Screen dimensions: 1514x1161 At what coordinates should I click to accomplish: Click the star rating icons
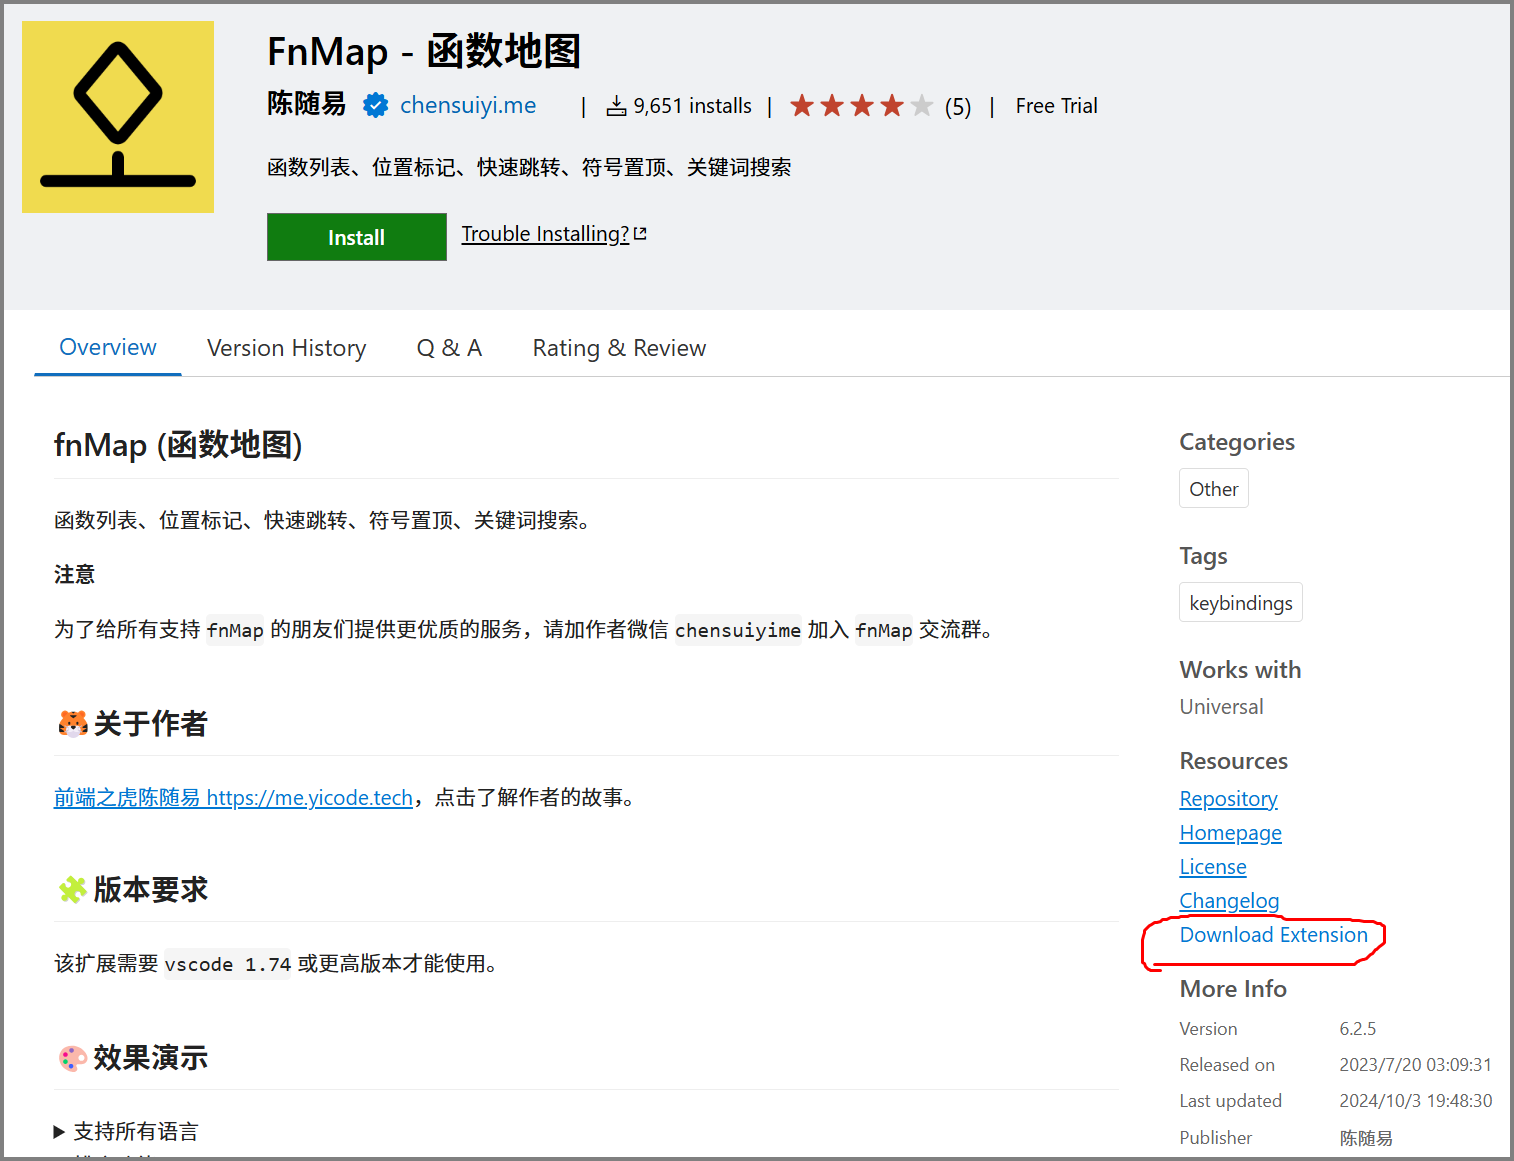[861, 106]
